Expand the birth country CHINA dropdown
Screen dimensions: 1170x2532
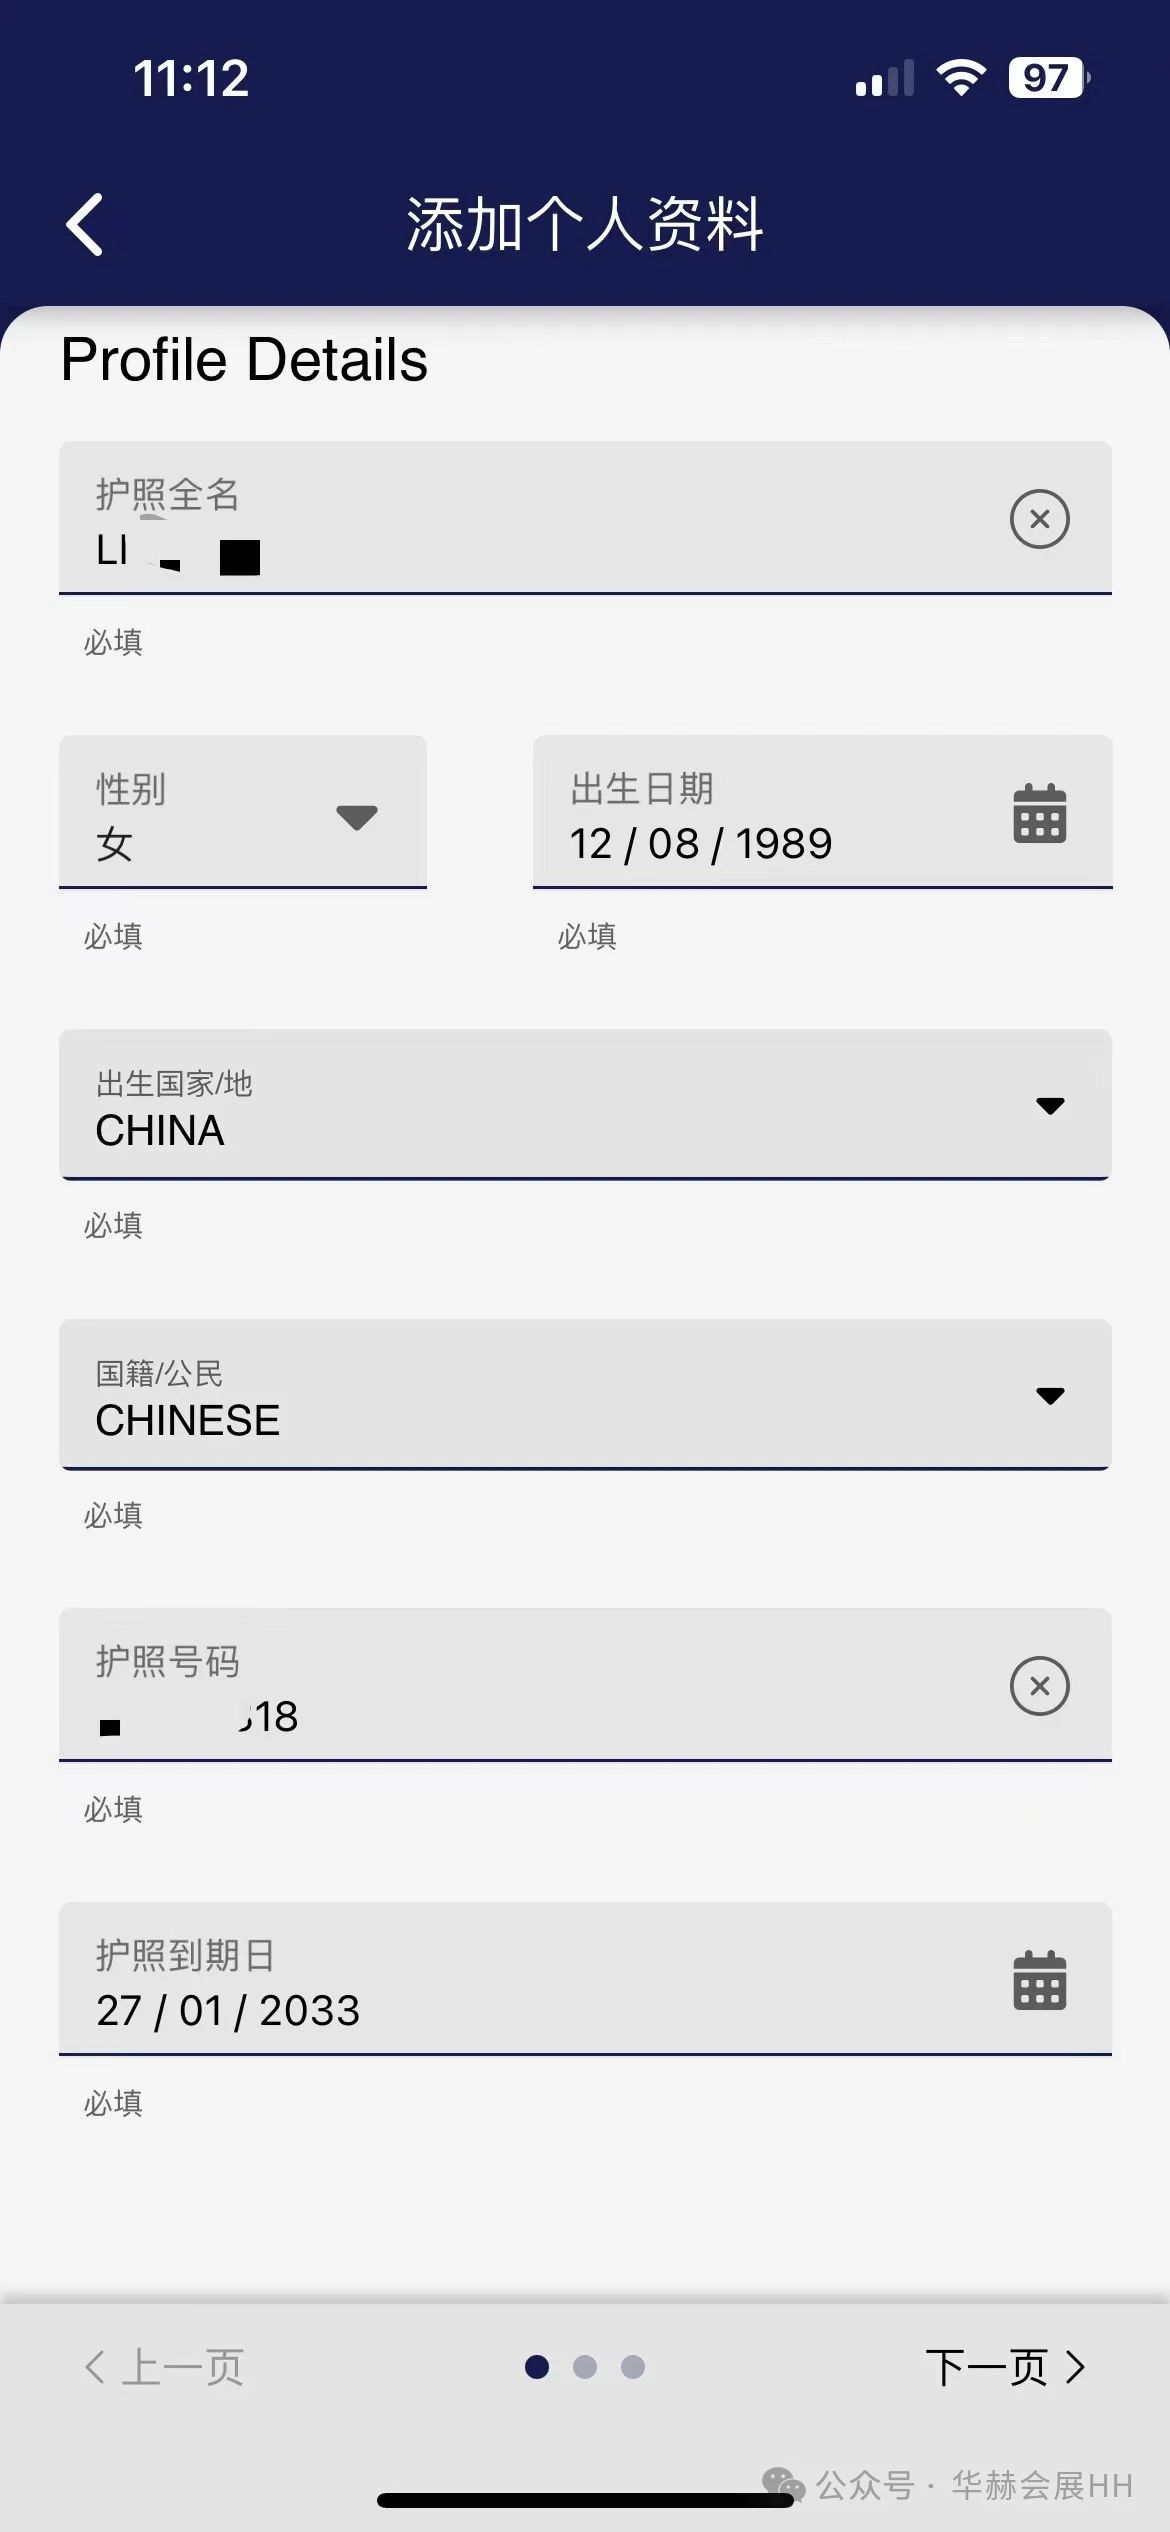(x=586, y=1105)
